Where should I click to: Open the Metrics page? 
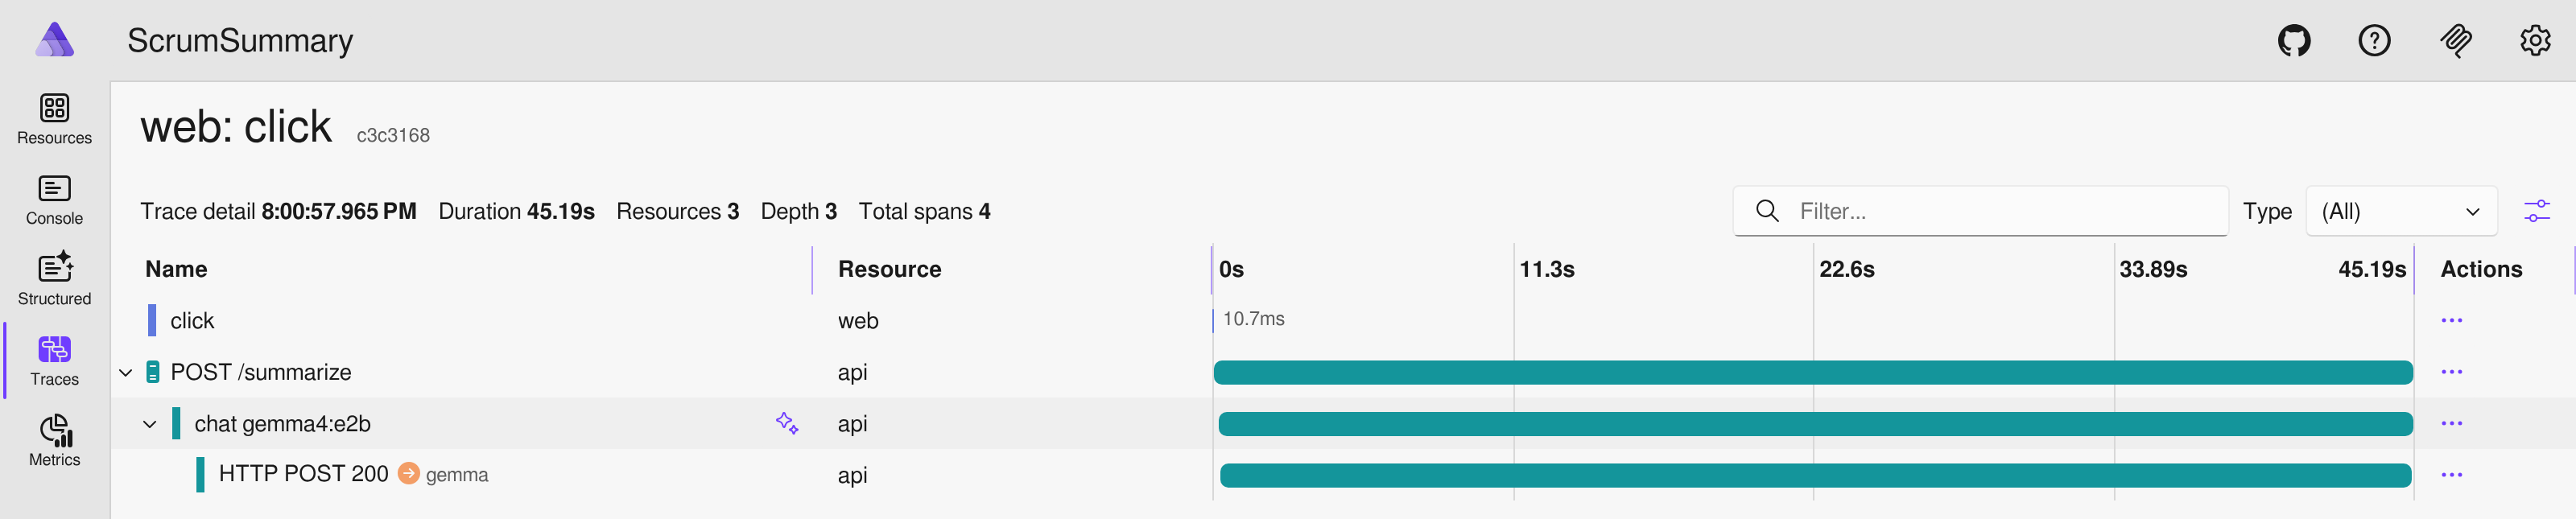coord(55,441)
